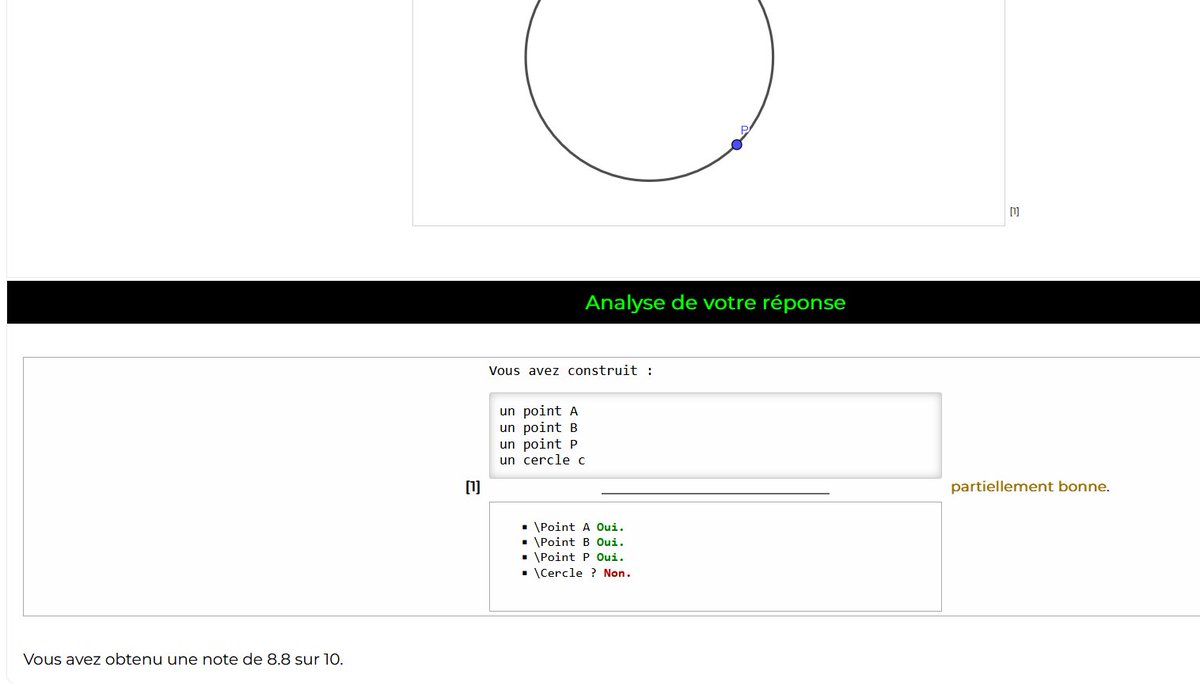Click the 'Analyse de votre réponse' header

point(715,302)
